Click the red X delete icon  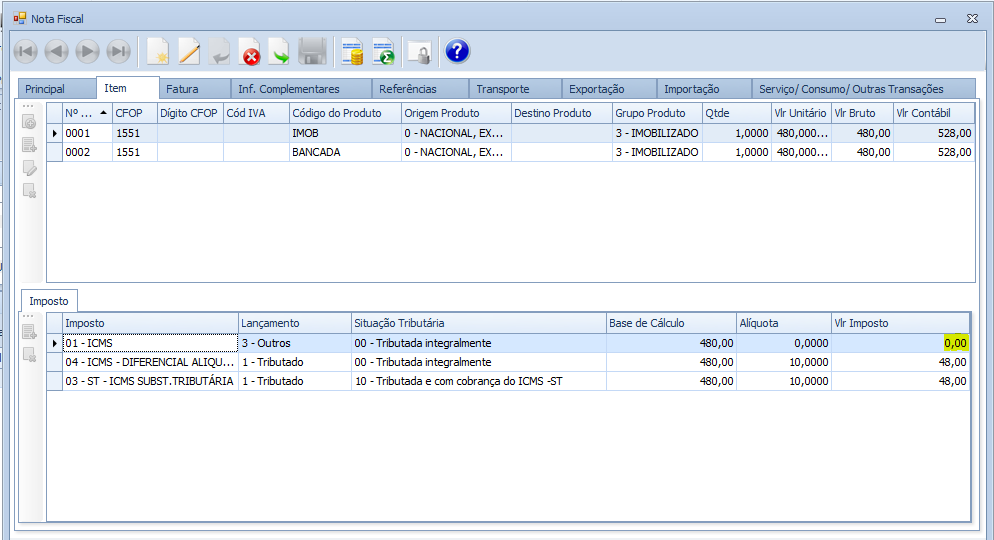point(250,52)
